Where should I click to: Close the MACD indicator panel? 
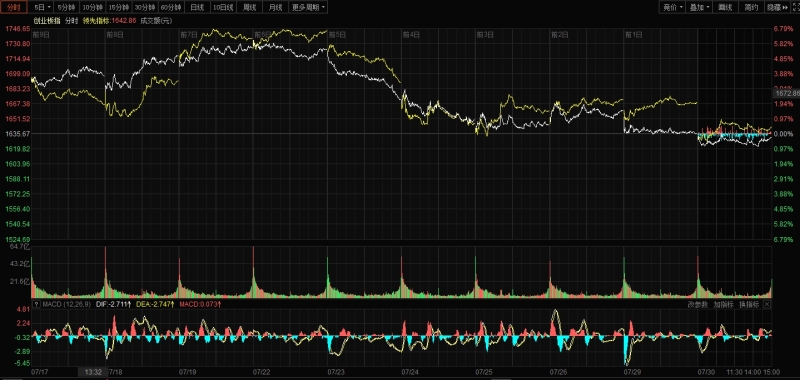pos(767,304)
